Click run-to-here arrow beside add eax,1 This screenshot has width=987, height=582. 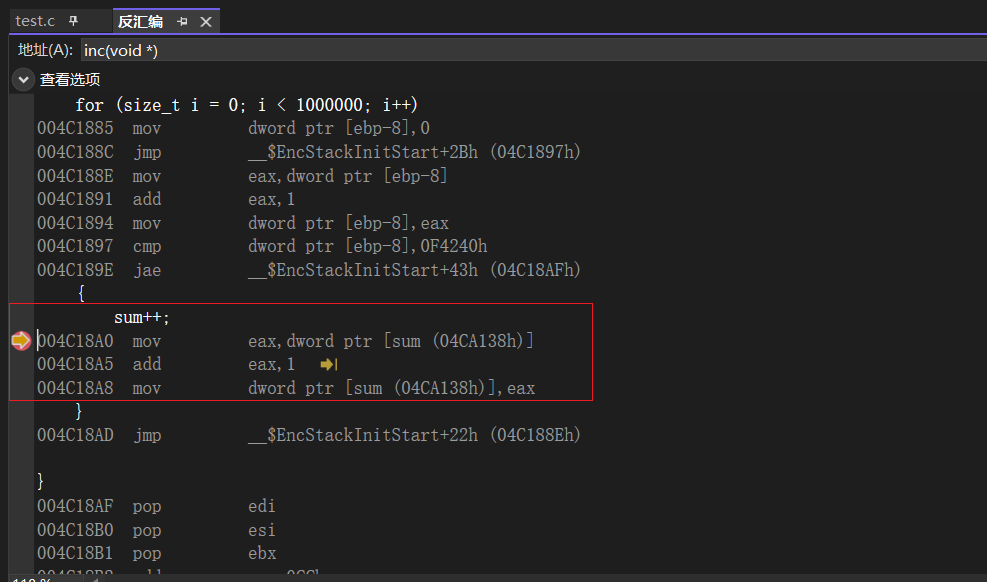tap(329, 365)
